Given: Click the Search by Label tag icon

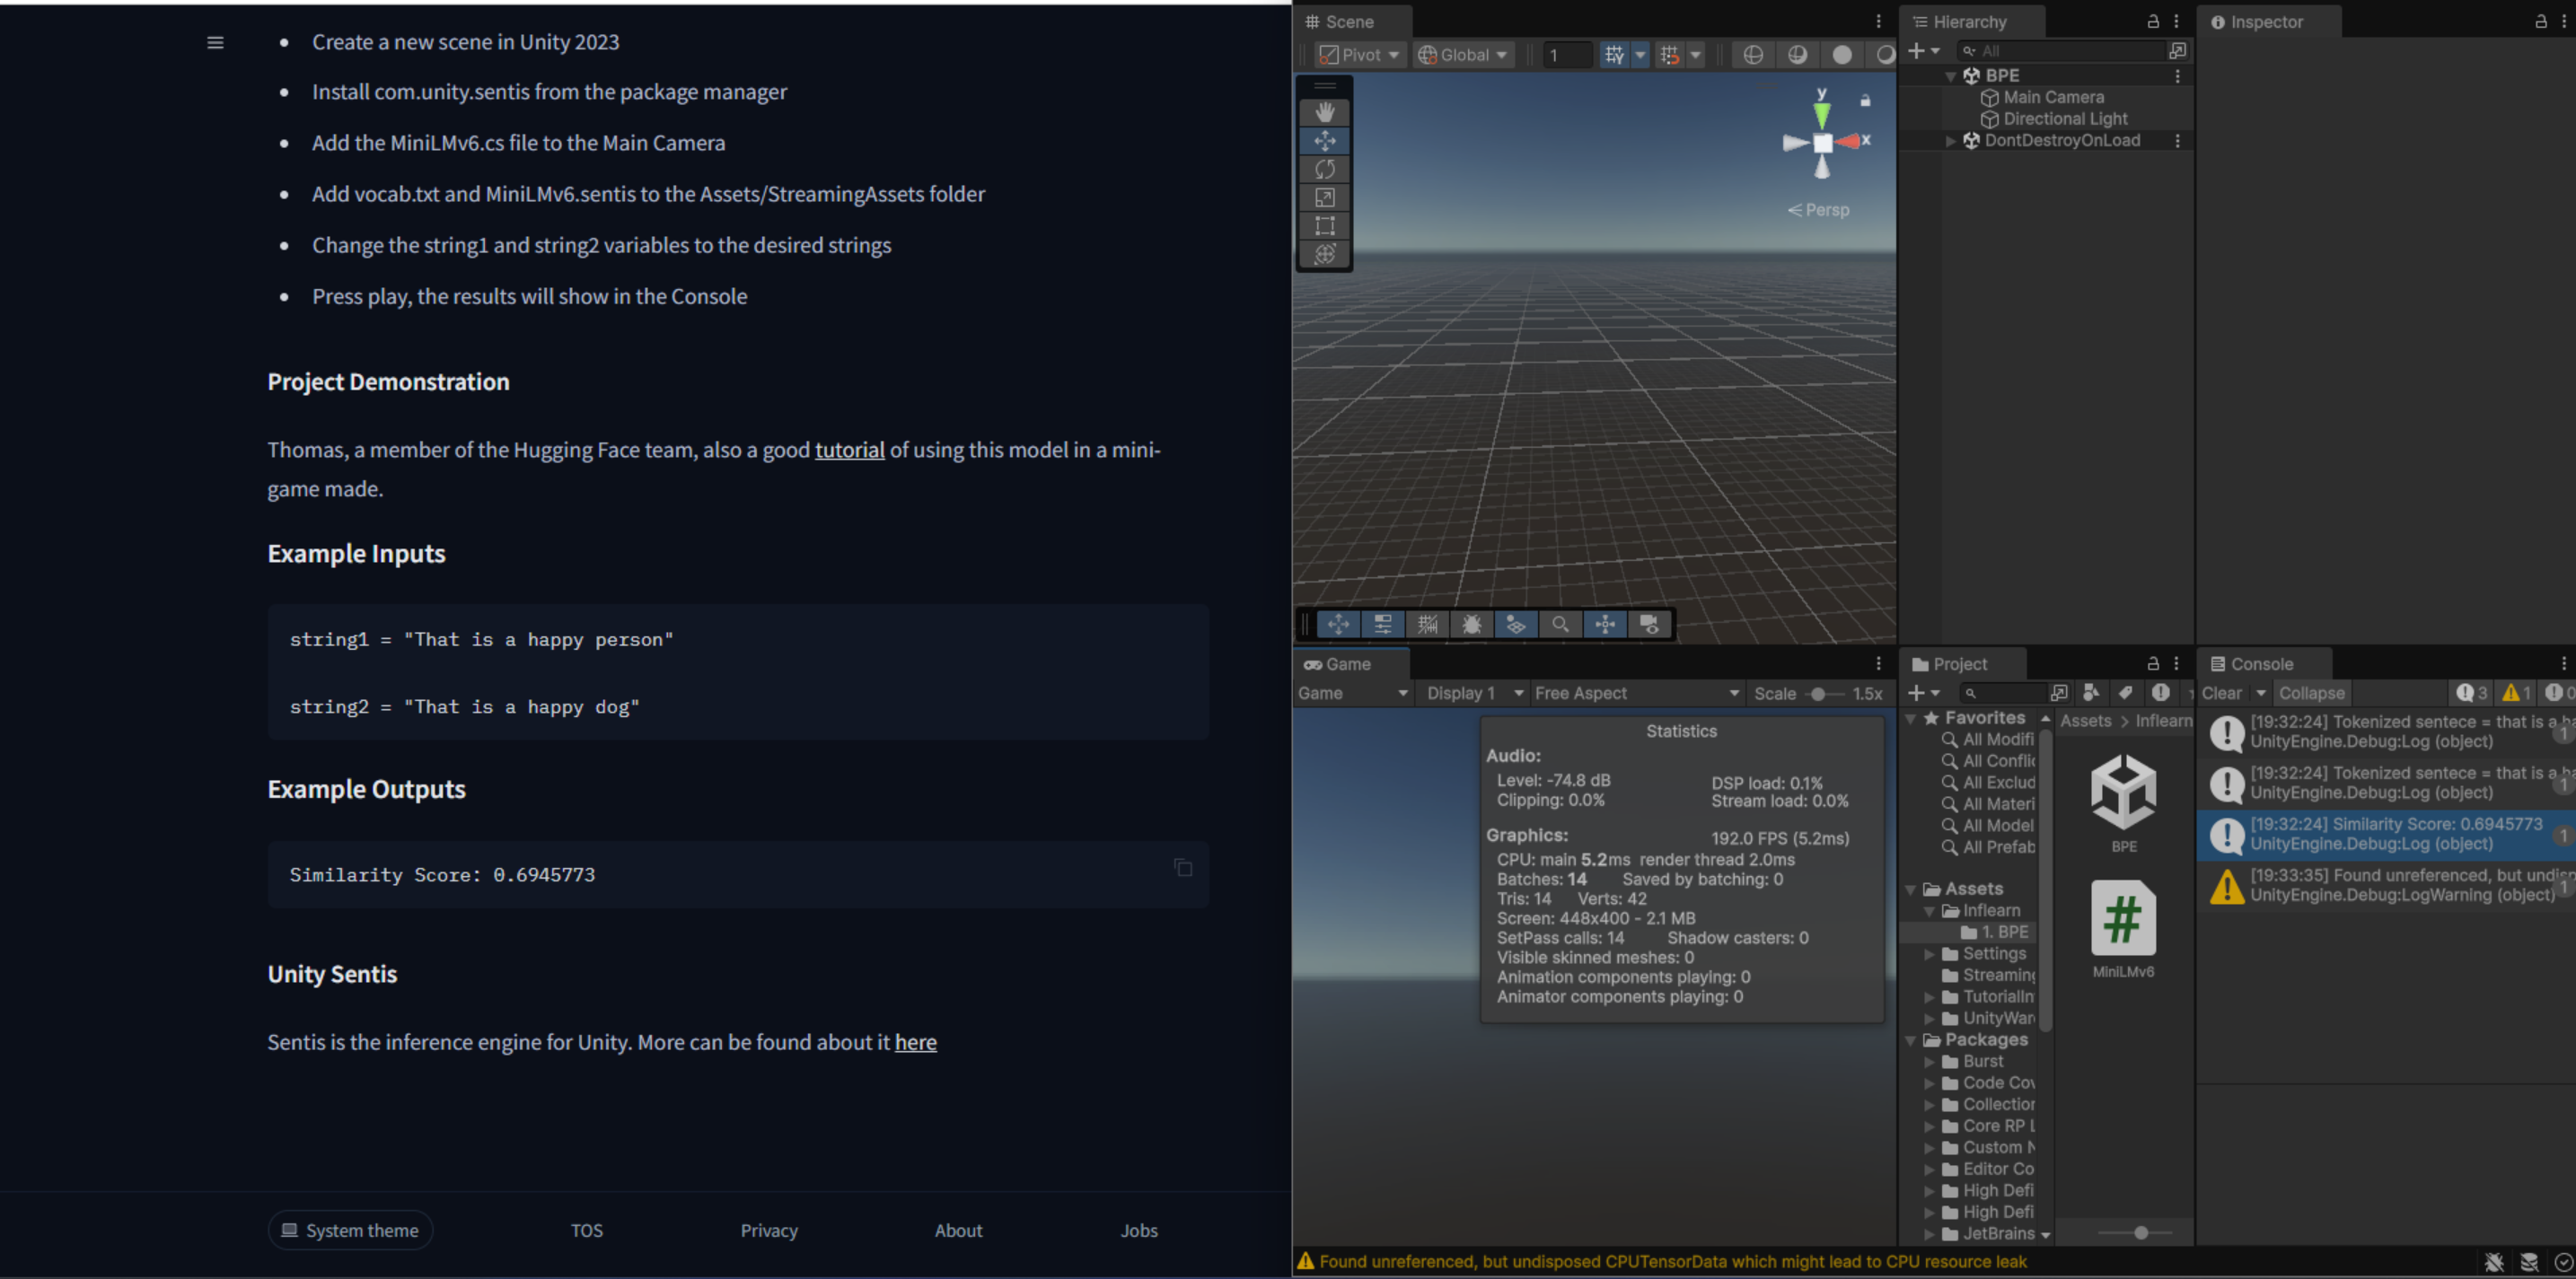Looking at the screenshot, I should (2125, 693).
